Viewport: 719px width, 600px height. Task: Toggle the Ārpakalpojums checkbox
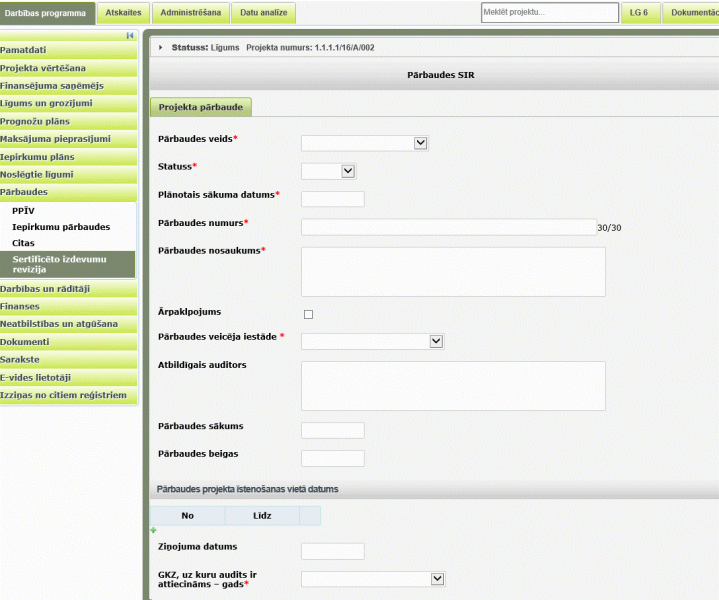[x=308, y=314]
